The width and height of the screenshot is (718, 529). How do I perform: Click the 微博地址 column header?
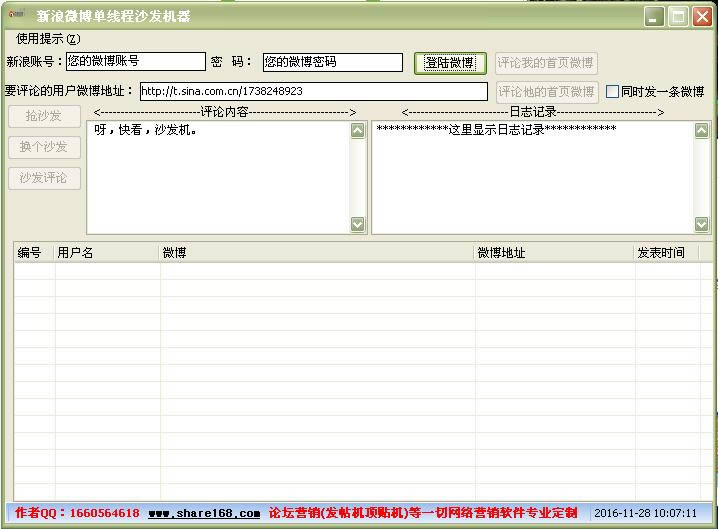coord(554,253)
